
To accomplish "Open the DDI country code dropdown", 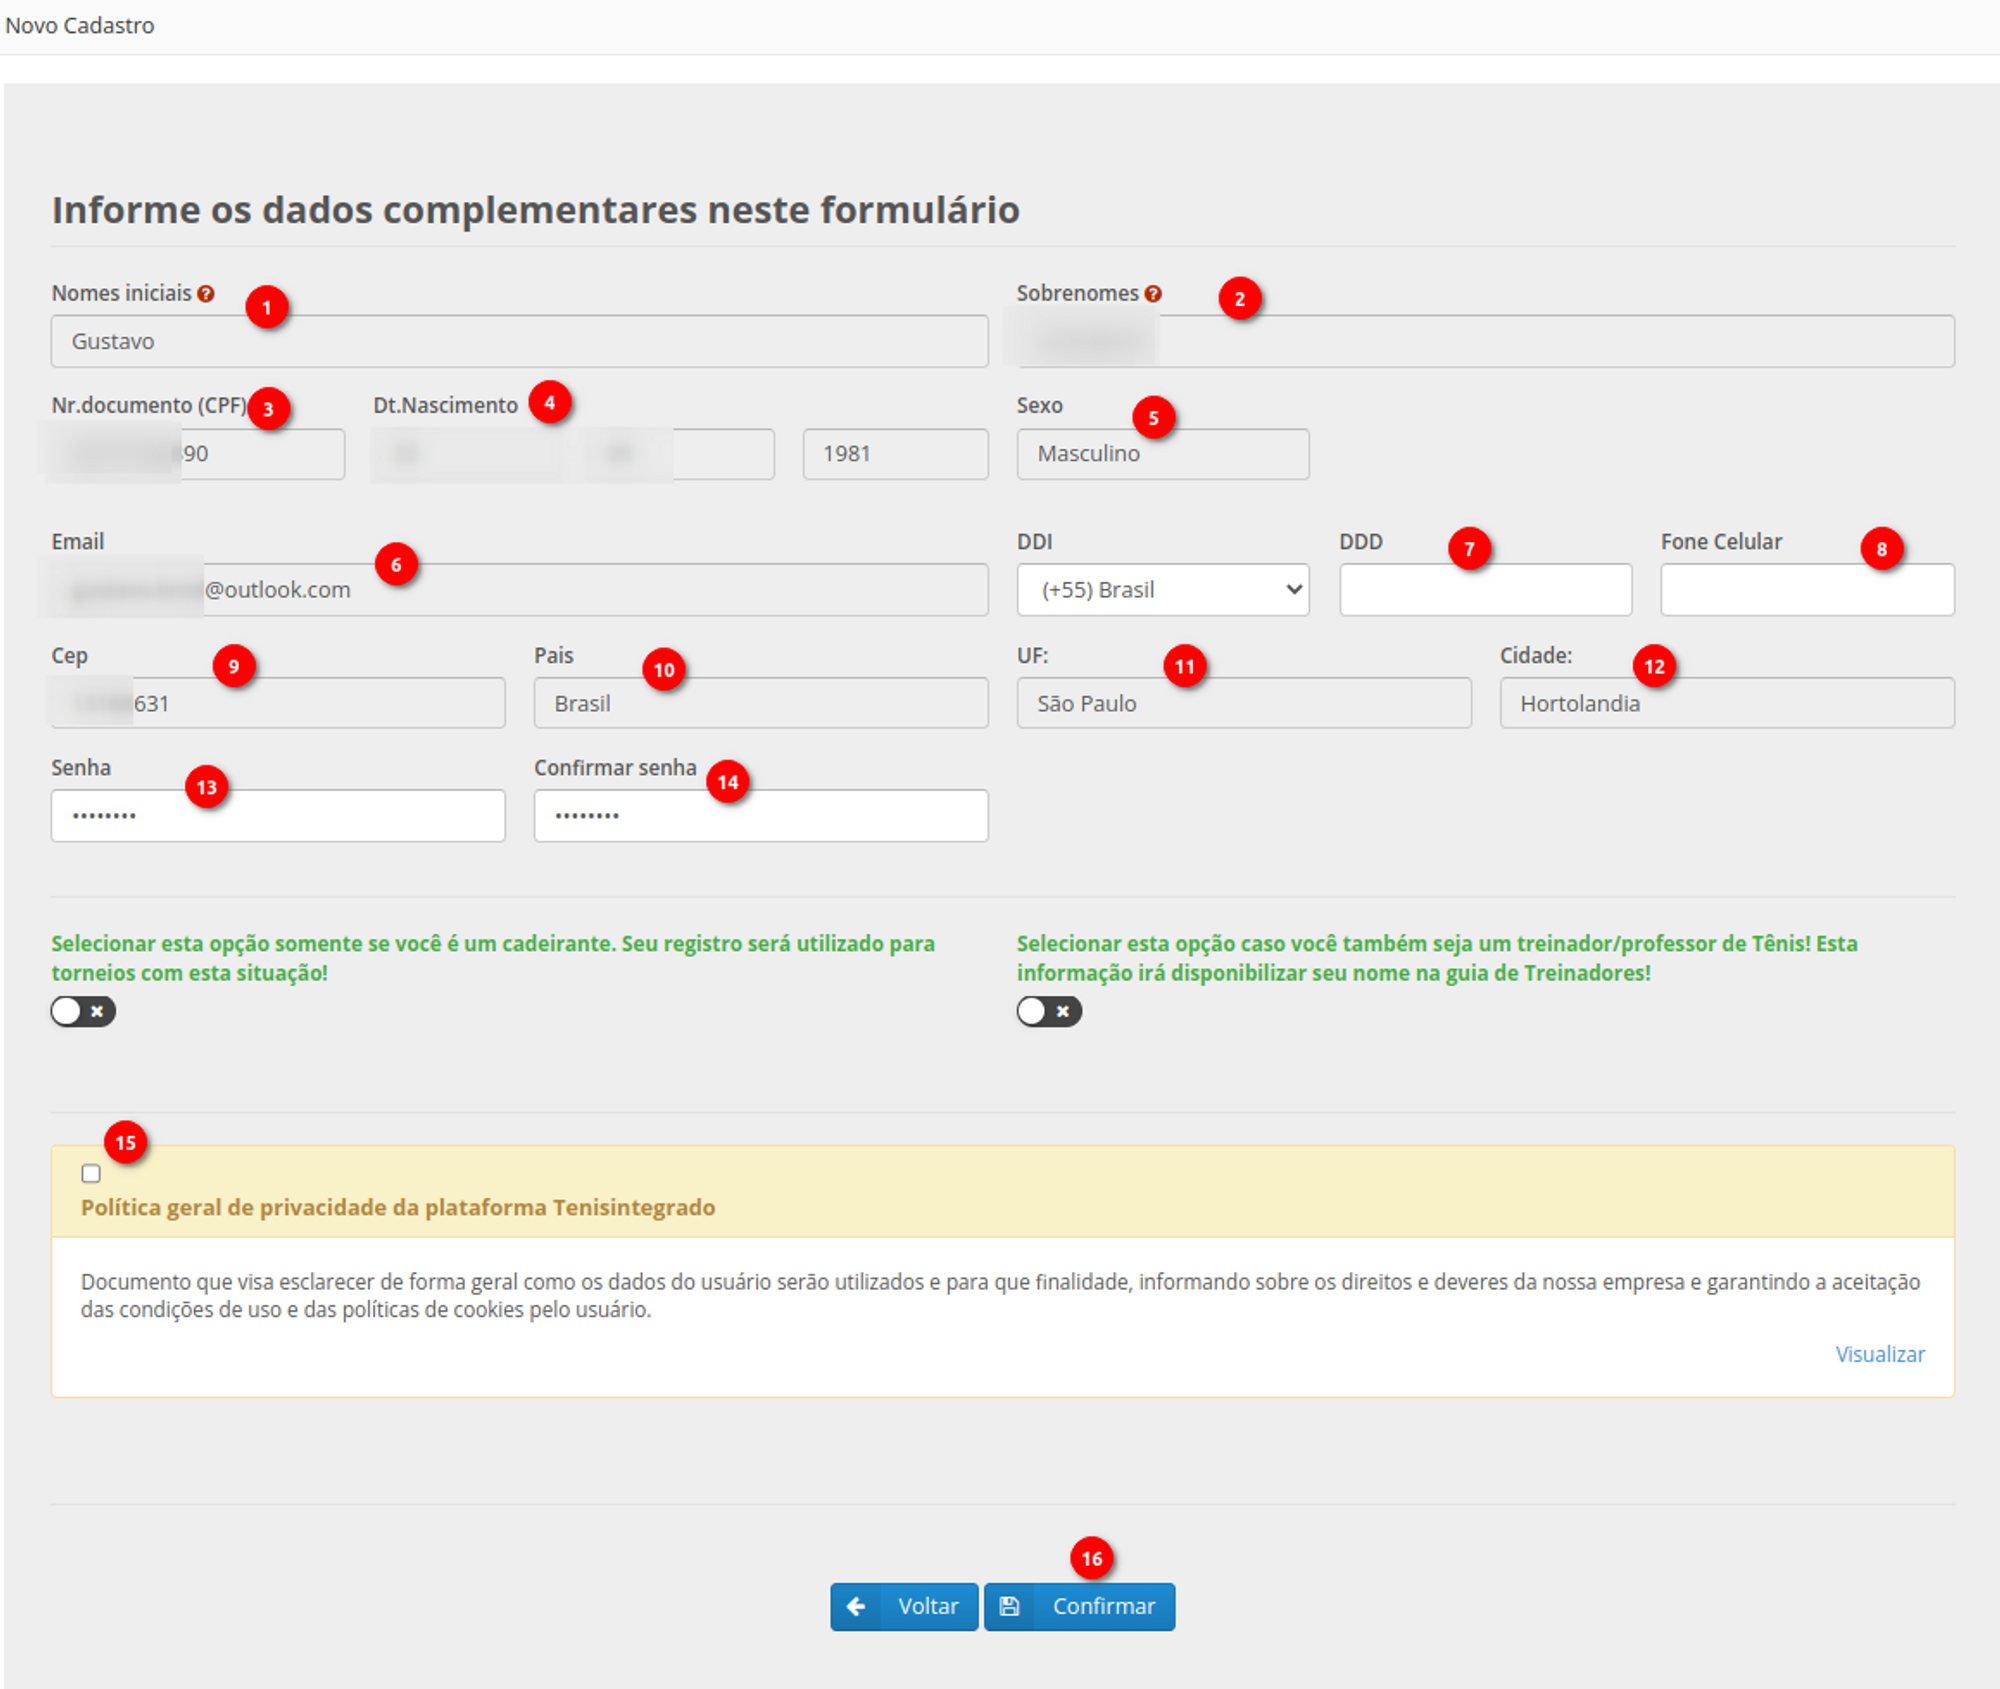I will point(1162,590).
